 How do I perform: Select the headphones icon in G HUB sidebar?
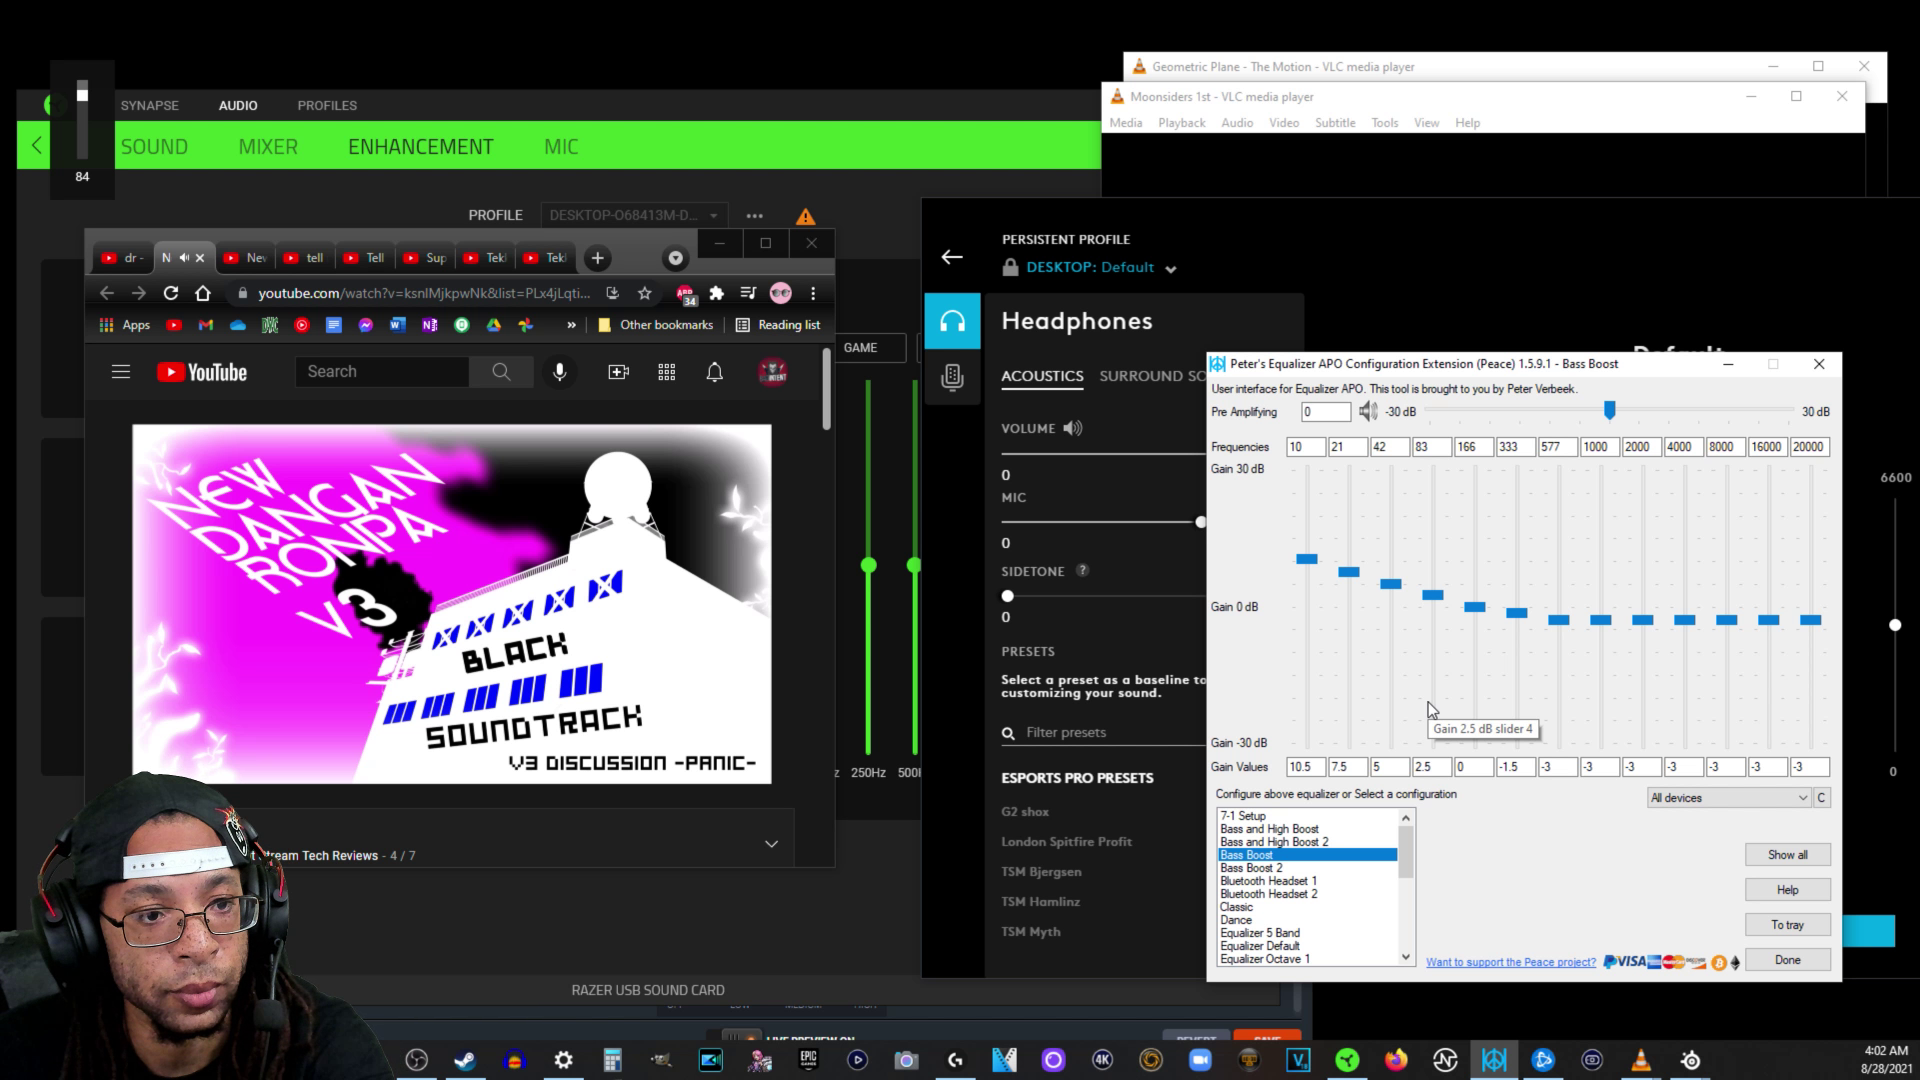pos(952,321)
